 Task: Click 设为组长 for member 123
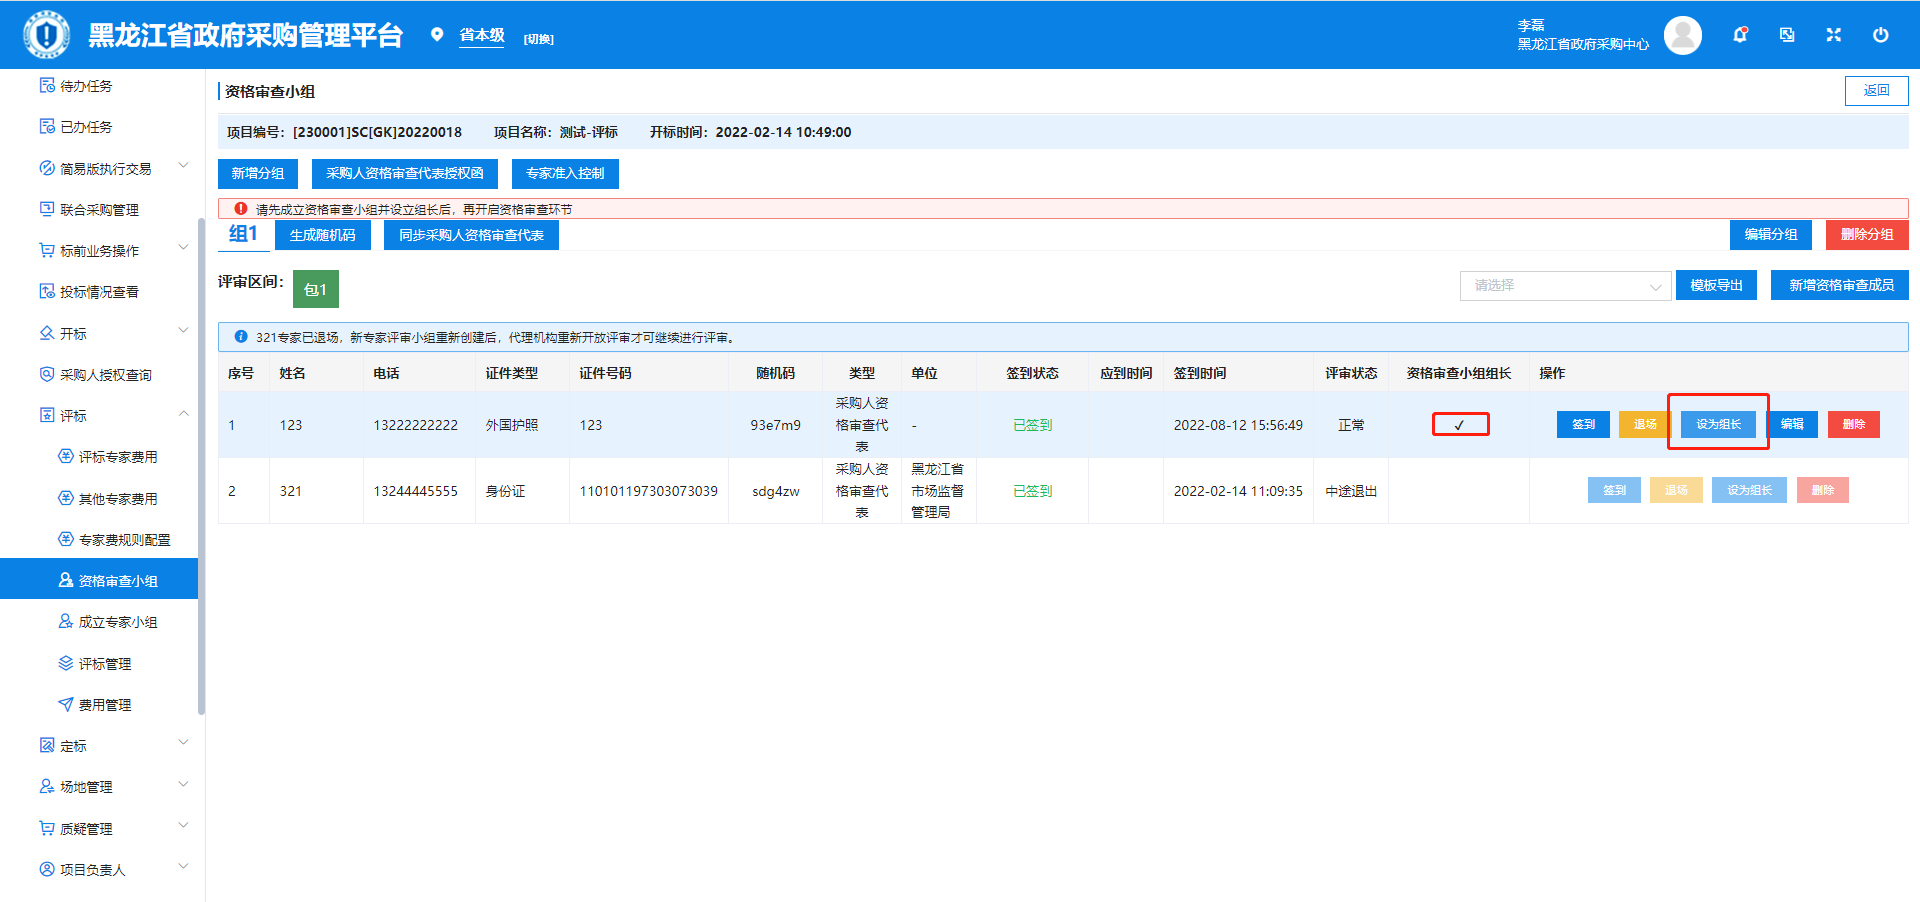pos(1718,424)
